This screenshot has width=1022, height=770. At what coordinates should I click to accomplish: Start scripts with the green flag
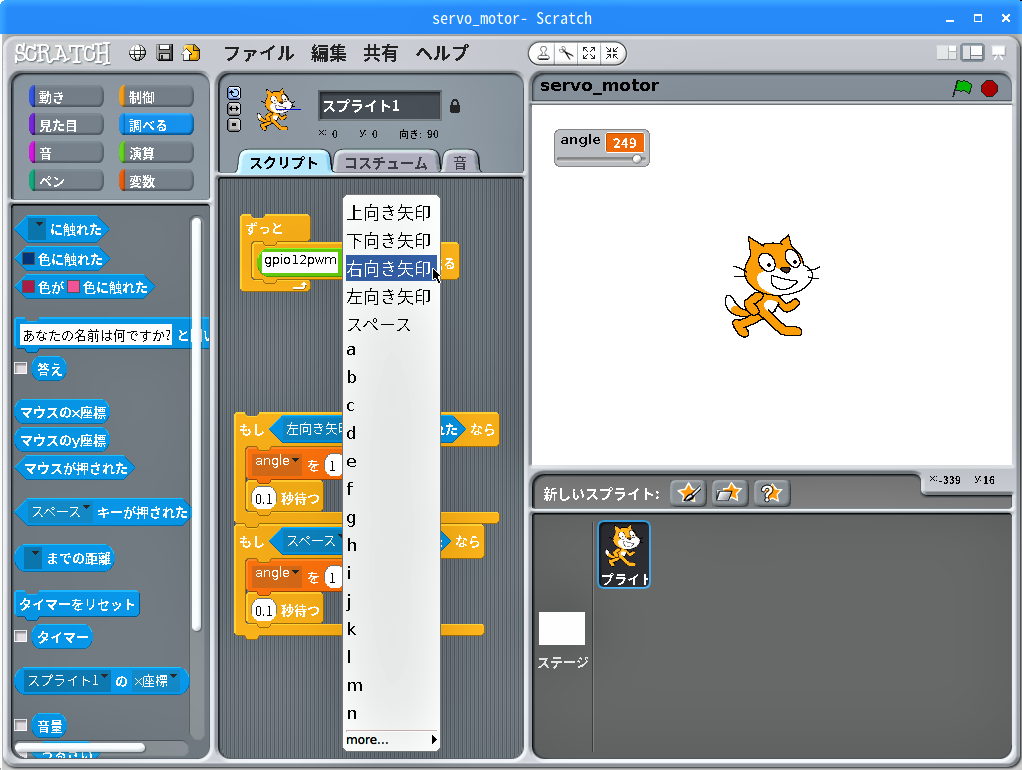tap(962, 87)
